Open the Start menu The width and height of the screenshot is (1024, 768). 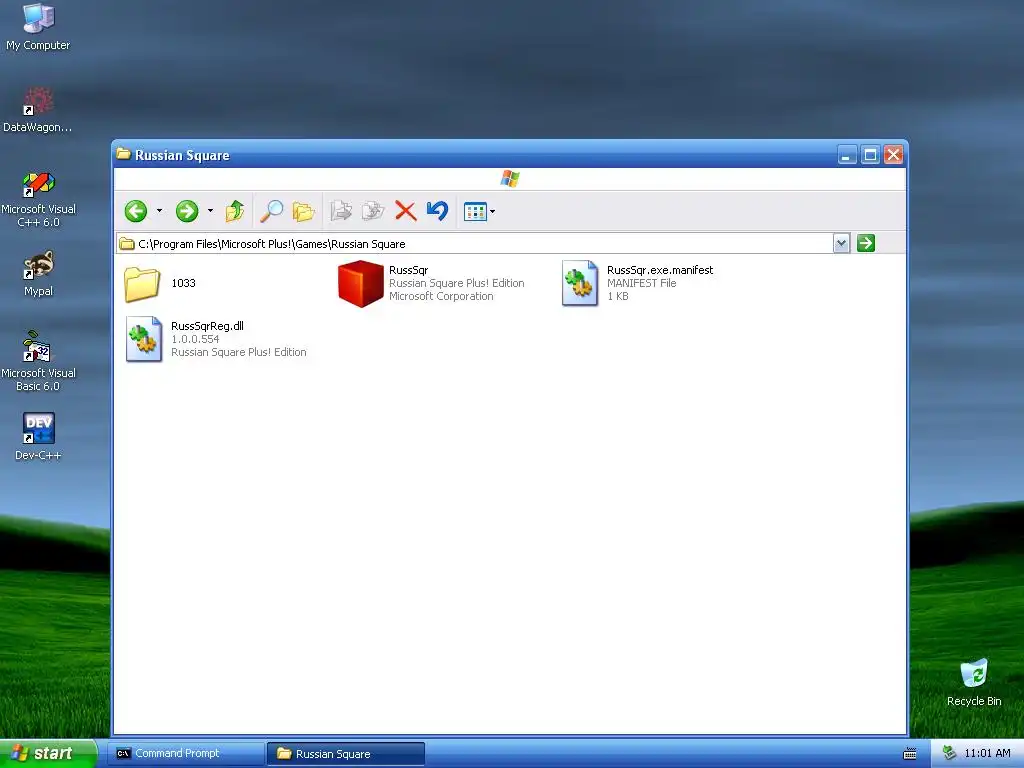point(48,753)
